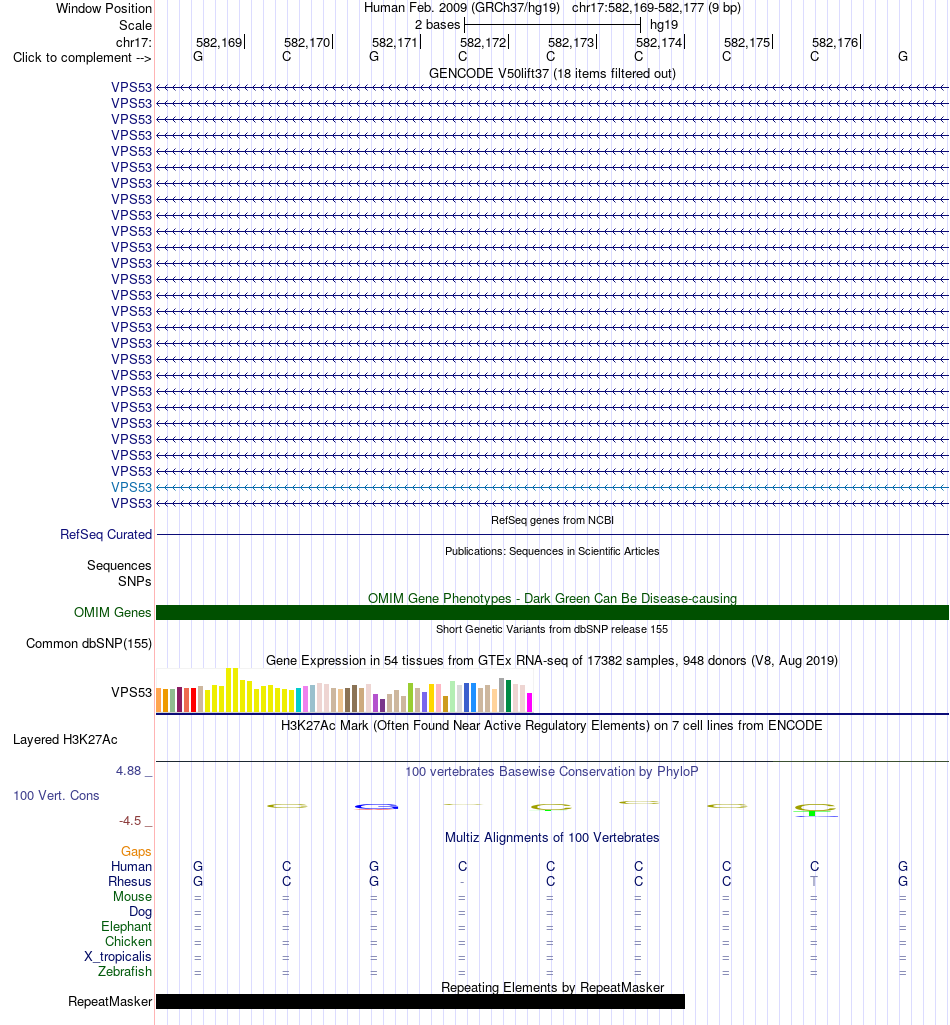Click the 'Zebrafish' alignment row label
The image size is (950, 1025).
tap(125, 971)
